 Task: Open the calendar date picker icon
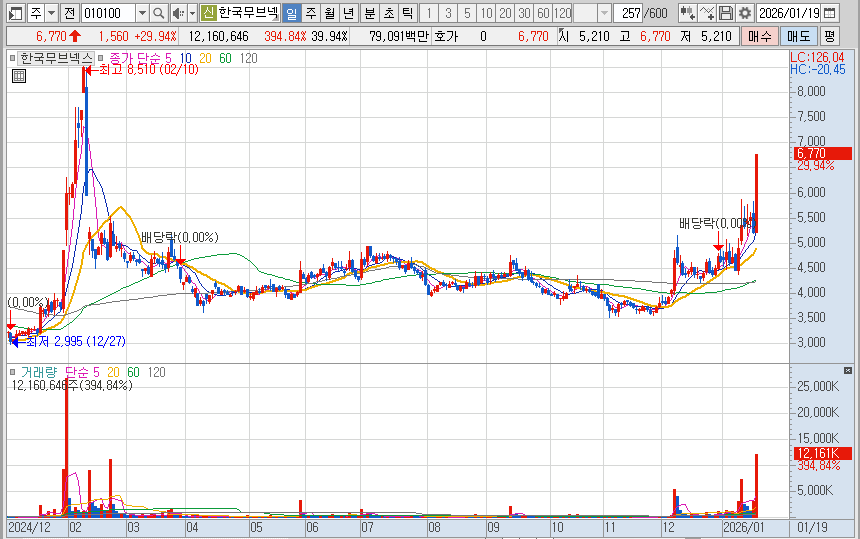(x=830, y=13)
